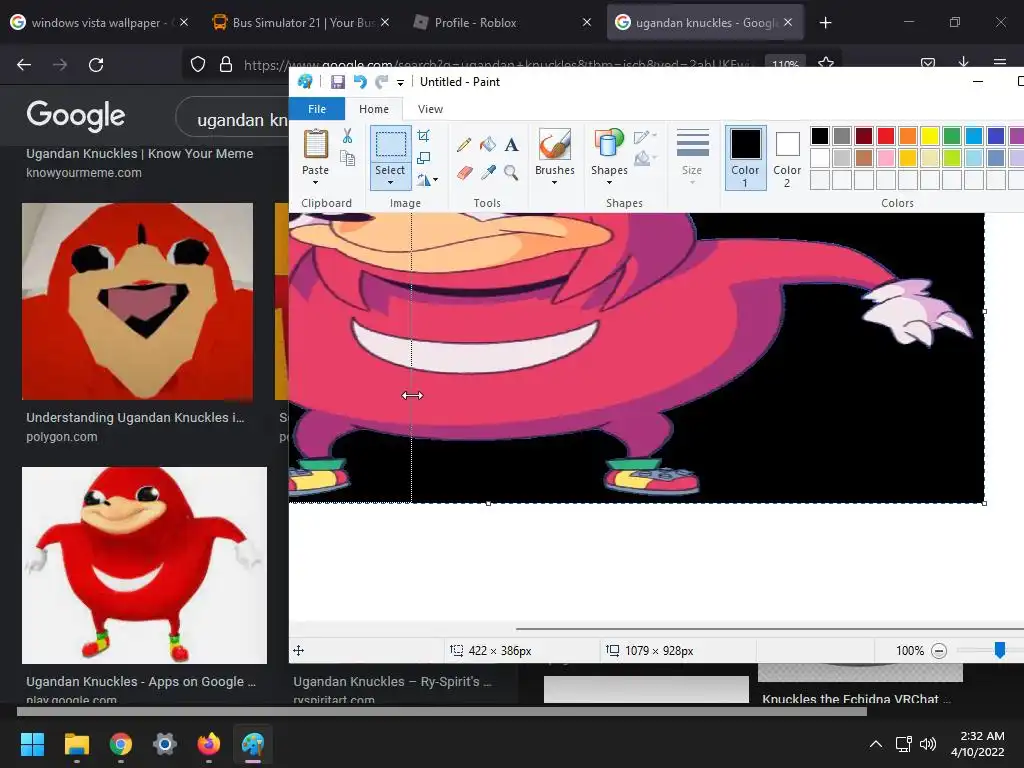Click the browser Back arrow
Screen dimensions: 1024x768
click(24, 65)
